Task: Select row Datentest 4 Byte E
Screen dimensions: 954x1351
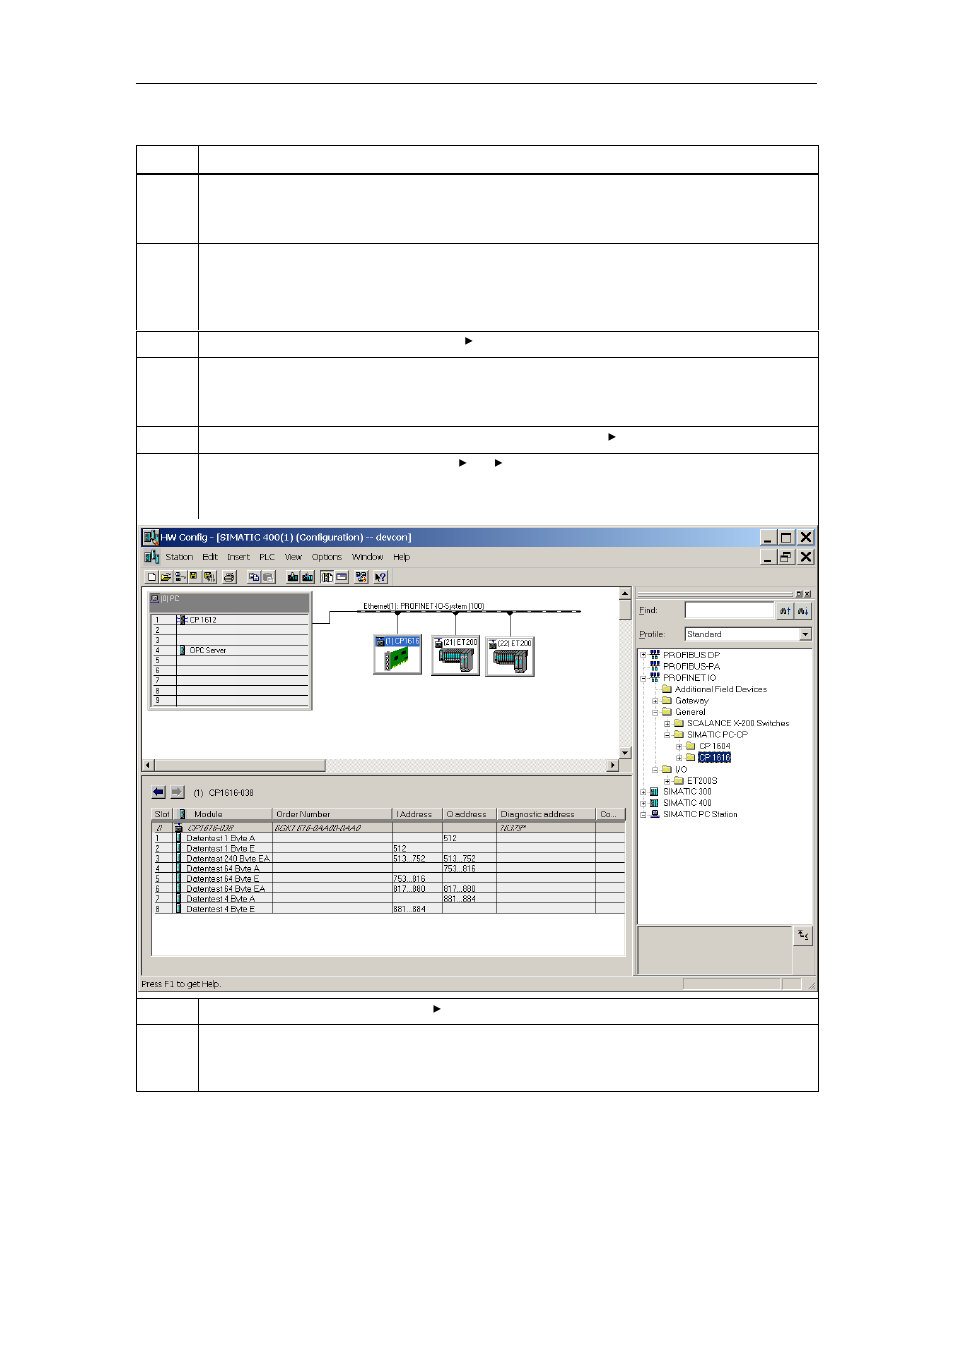Action: pyautogui.click(x=388, y=908)
